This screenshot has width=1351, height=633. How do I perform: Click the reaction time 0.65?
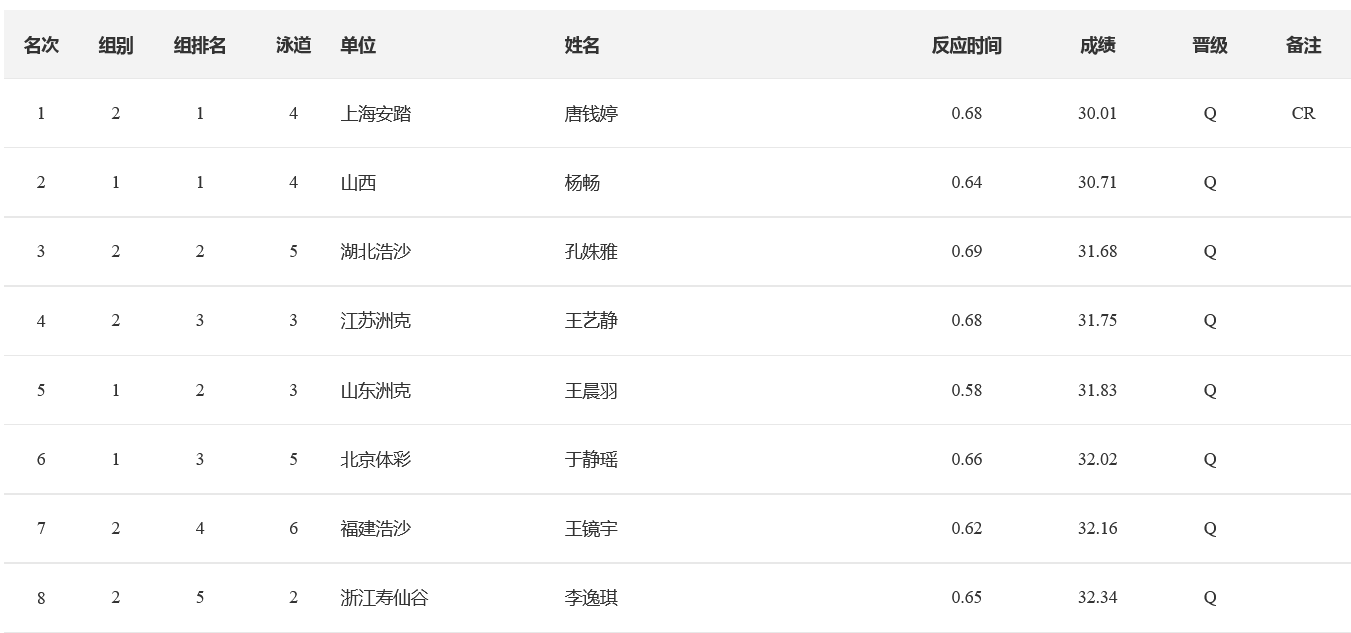967,597
